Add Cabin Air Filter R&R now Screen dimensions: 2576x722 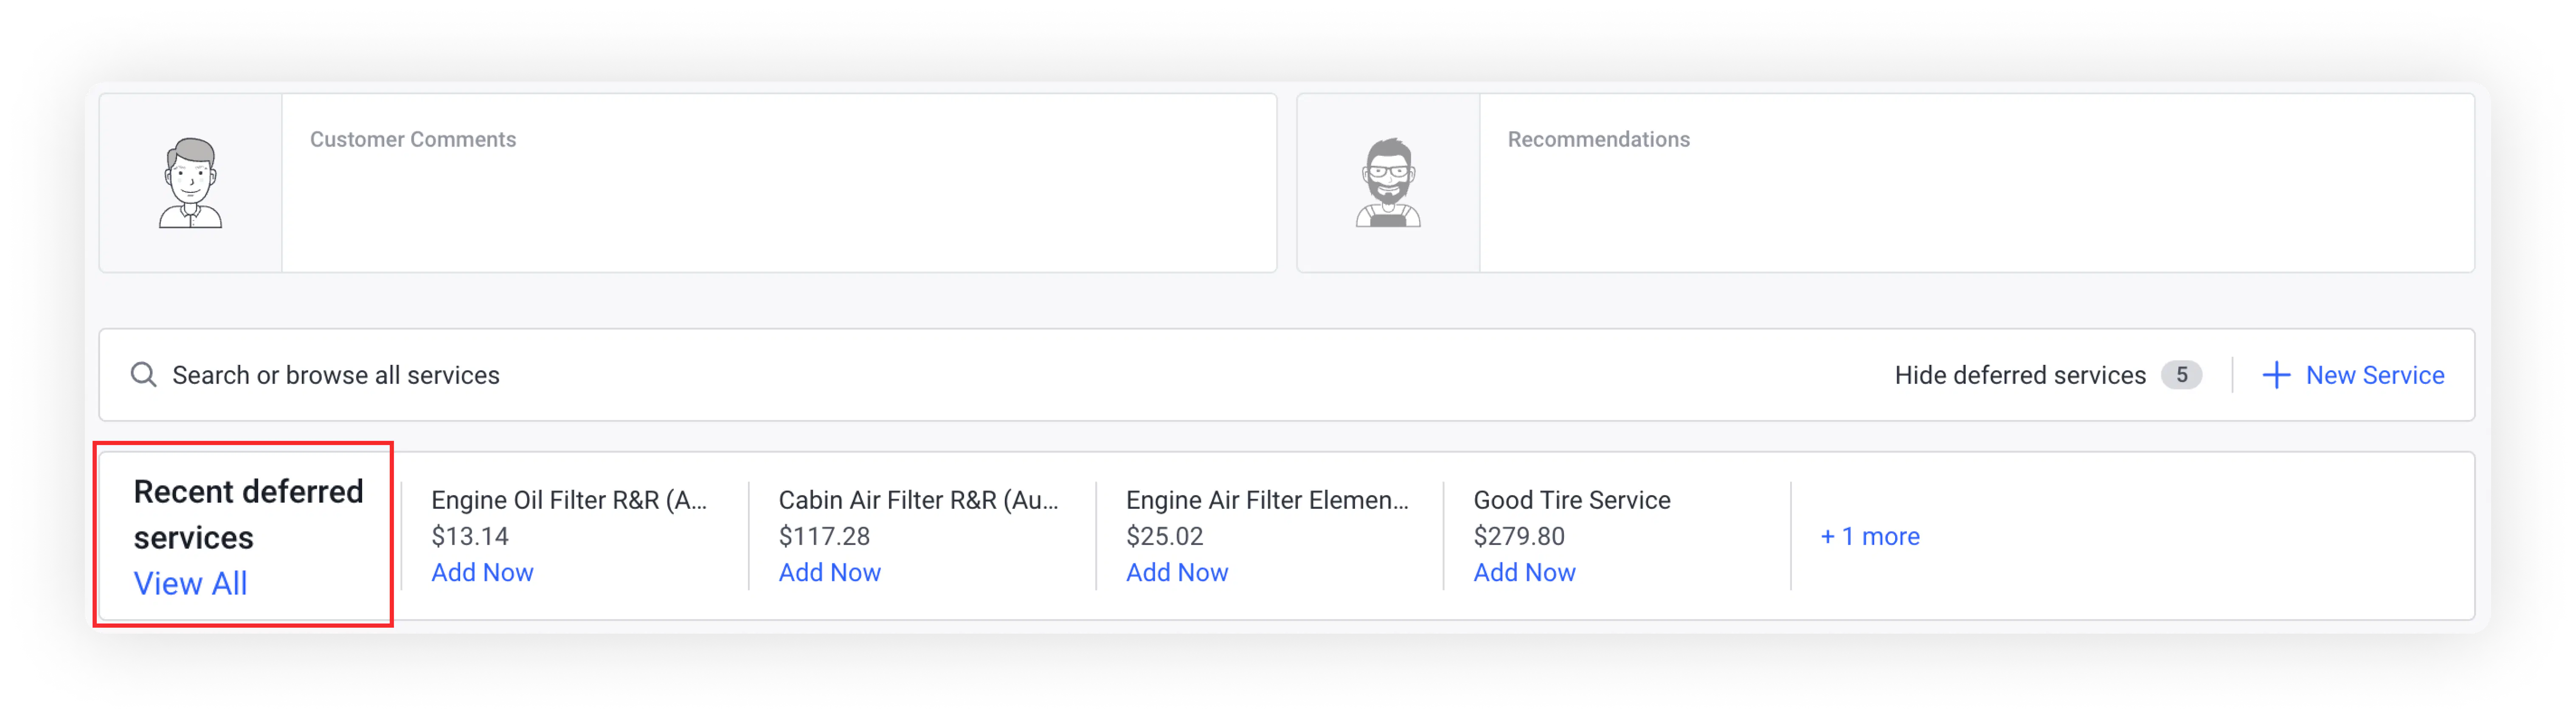[x=829, y=572]
